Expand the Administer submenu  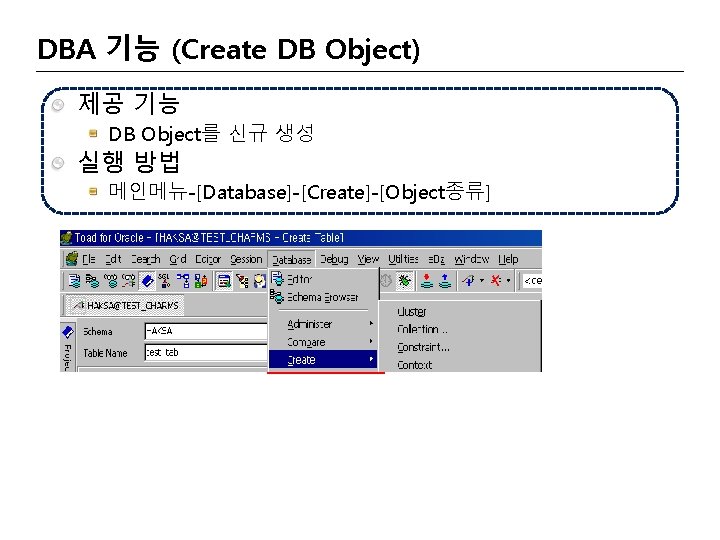pos(323,324)
